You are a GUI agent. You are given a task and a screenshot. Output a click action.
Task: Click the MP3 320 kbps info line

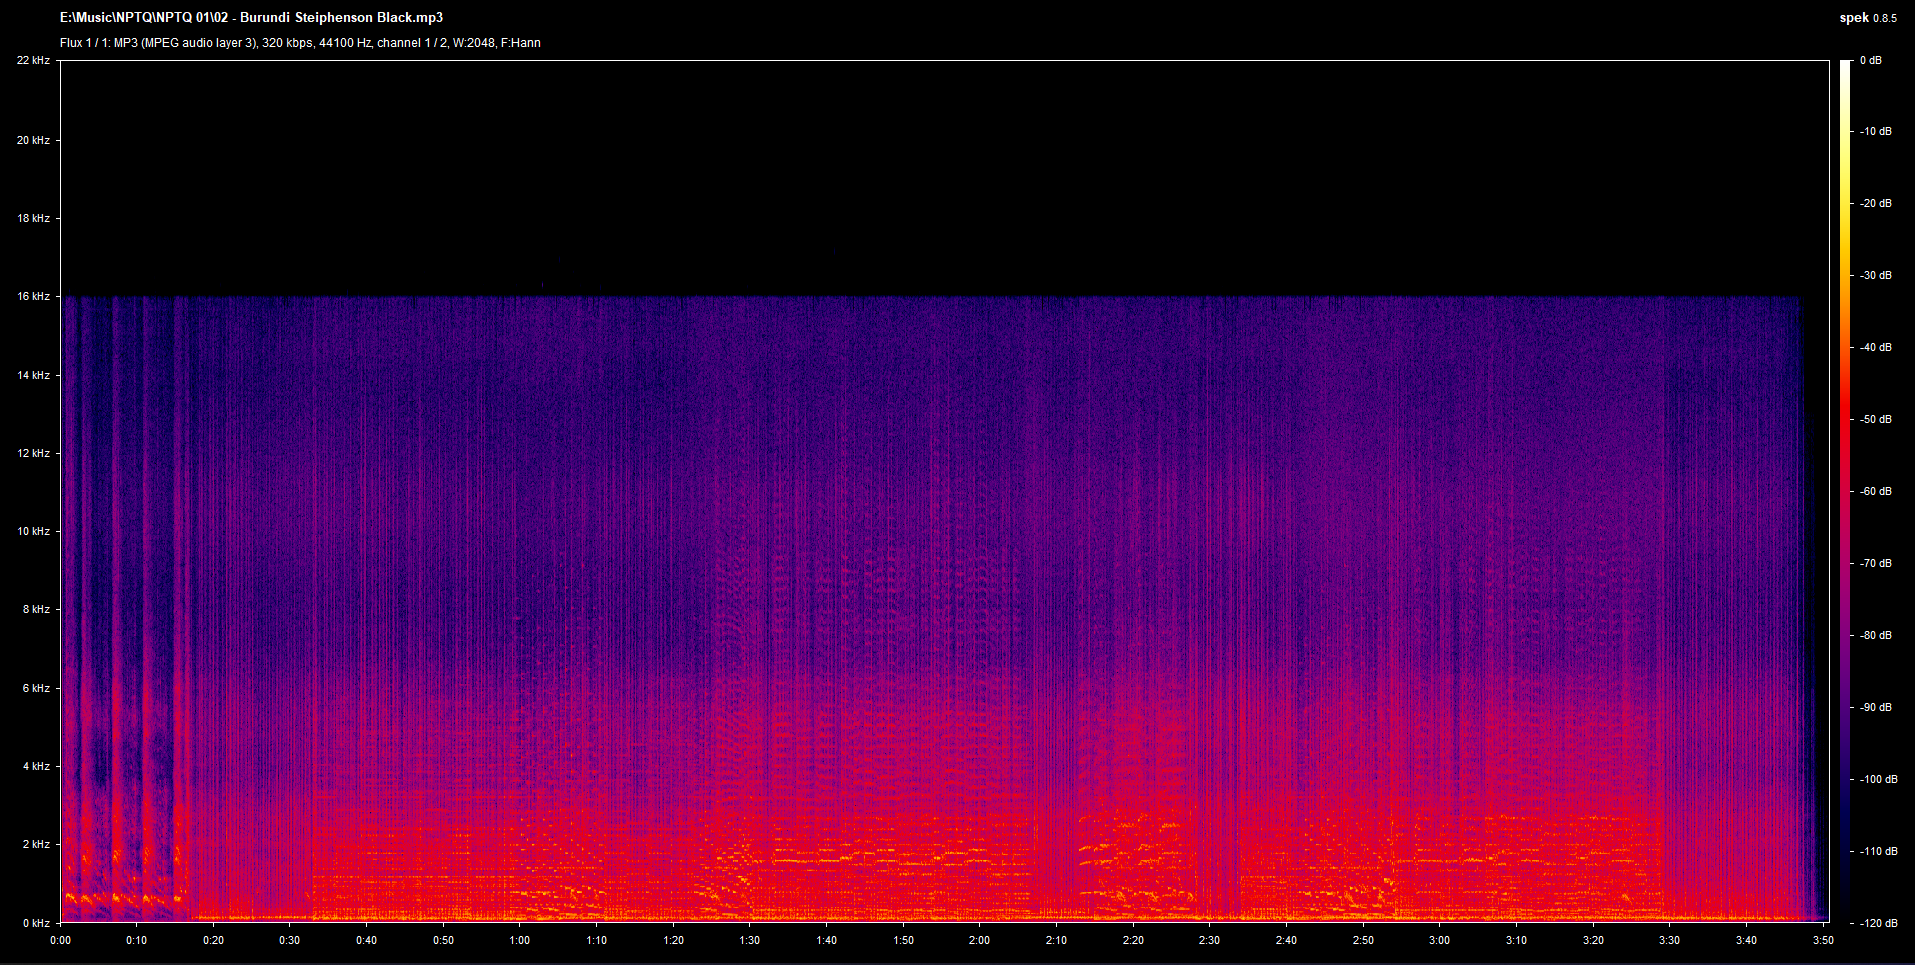[300, 43]
